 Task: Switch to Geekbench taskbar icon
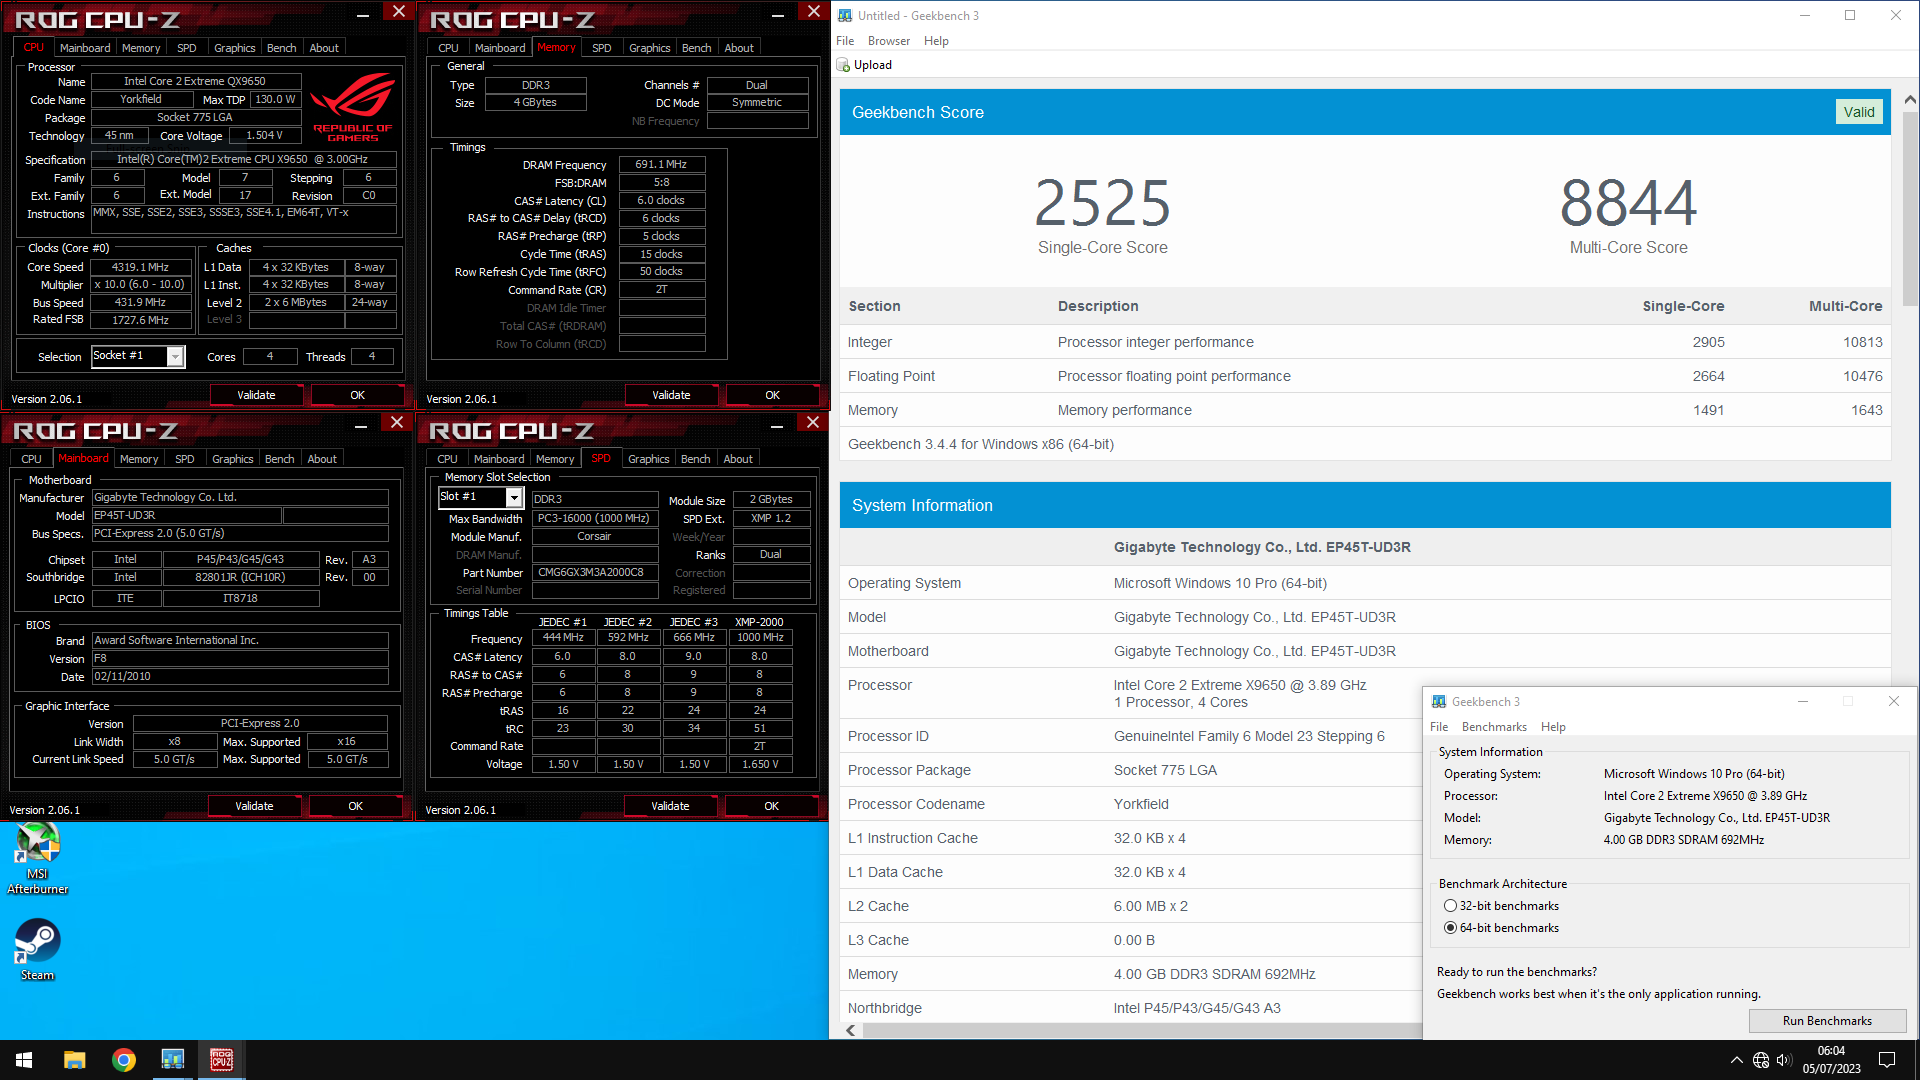pyautogui.click(x=173, y=1060)
